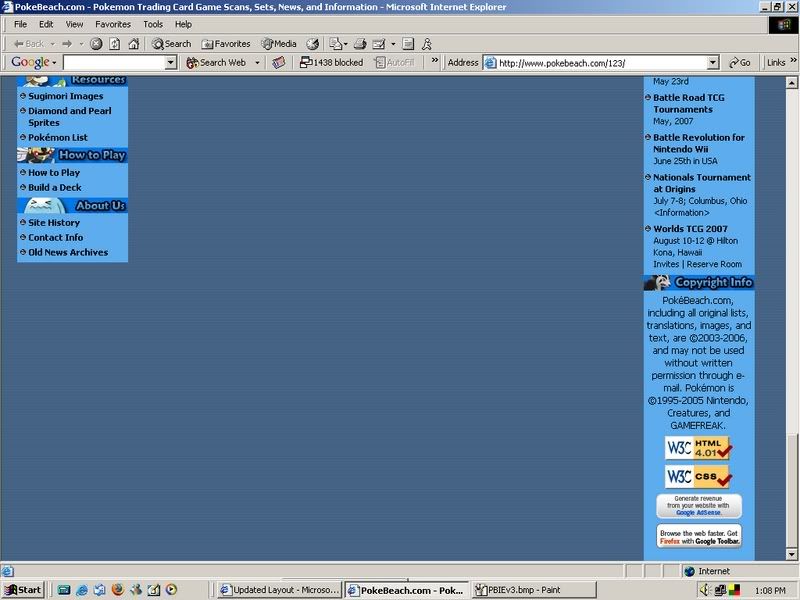This screenshot has height=600, width=800.
Task: Click the AutoFill button on Google toolbar
Action: pyautogui.click(x=395, y=62)
